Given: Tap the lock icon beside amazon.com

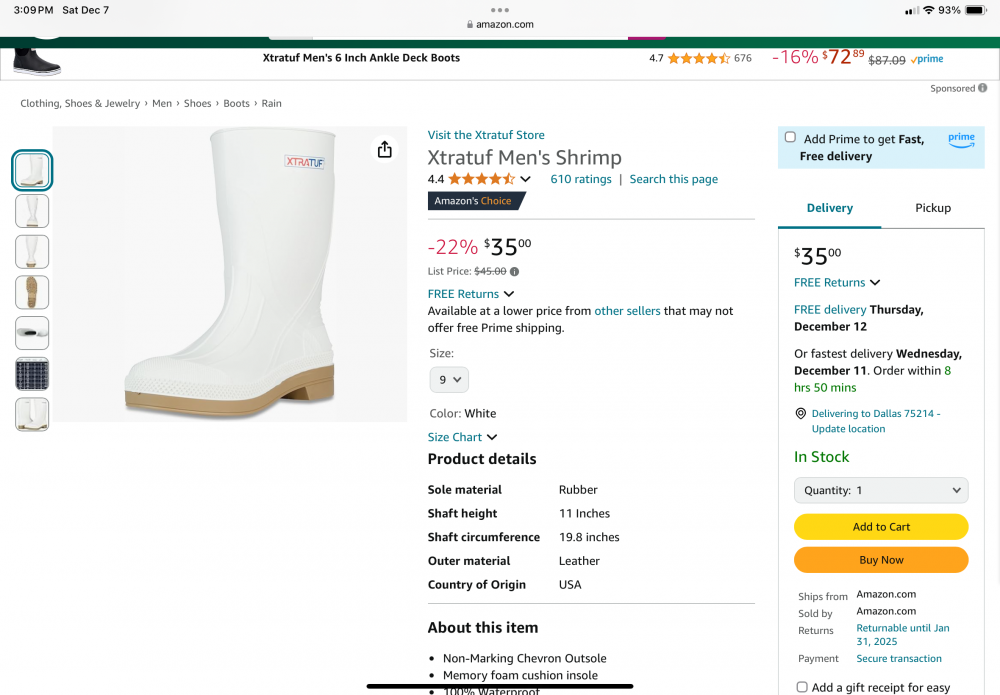Looking at the screenshot, I should (x=470, y=25).
